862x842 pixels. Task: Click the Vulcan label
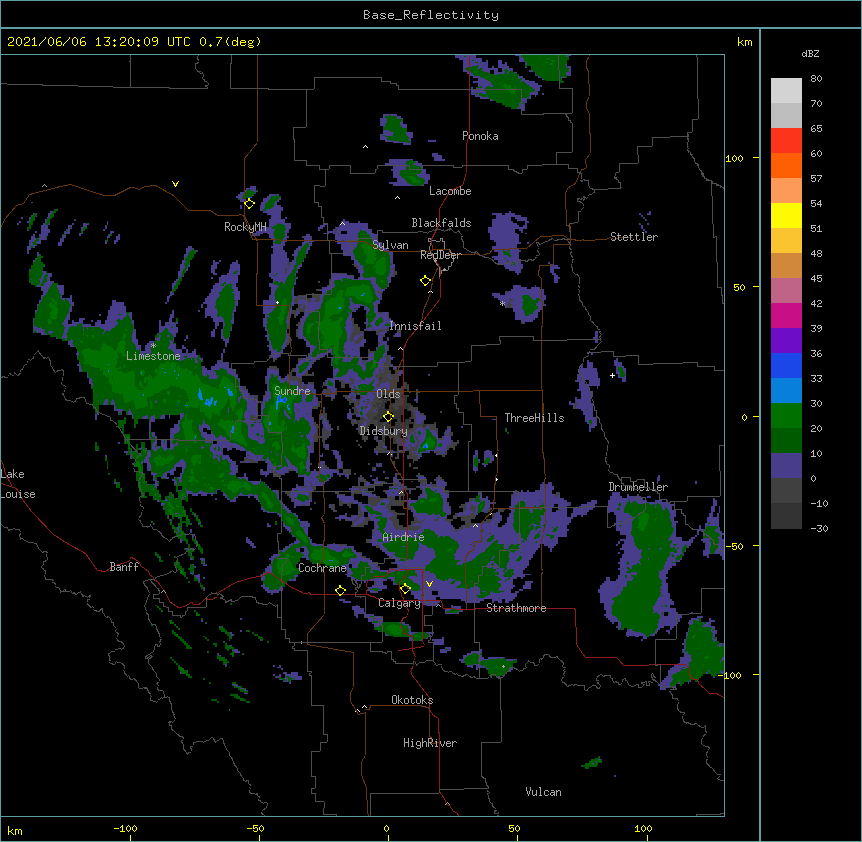[543, 792]
